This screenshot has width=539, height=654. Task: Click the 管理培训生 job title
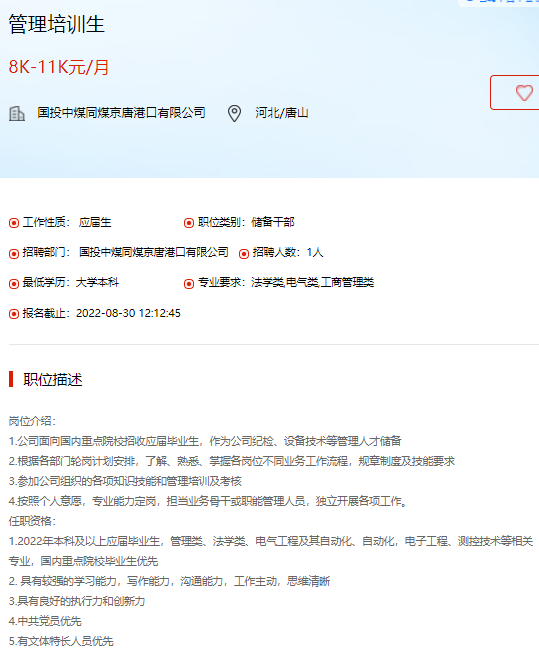click(56, 24)
